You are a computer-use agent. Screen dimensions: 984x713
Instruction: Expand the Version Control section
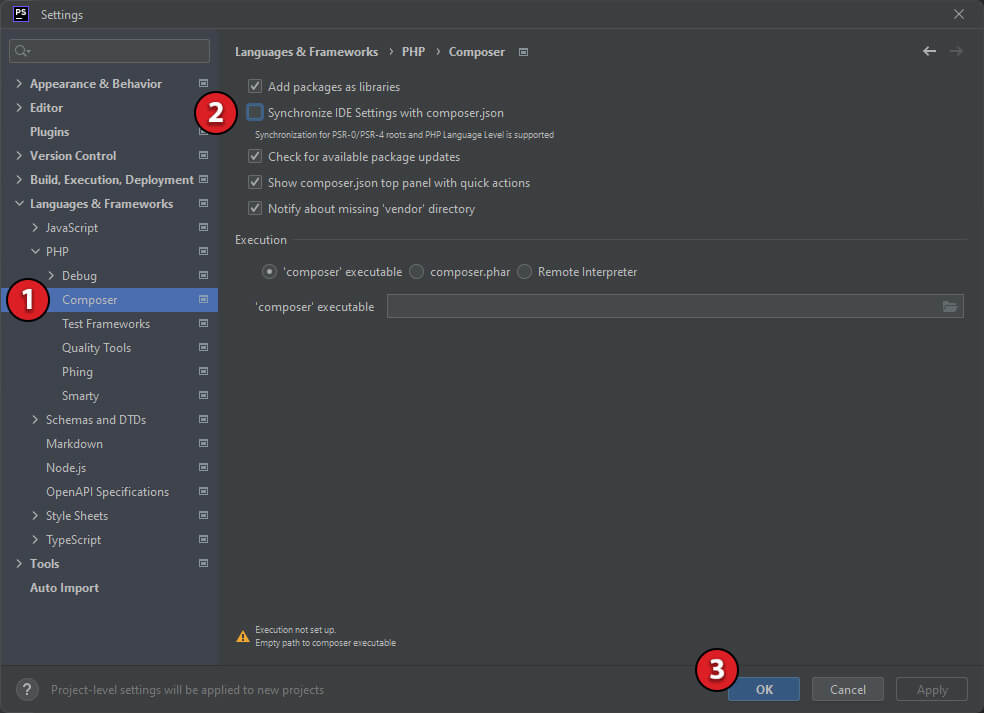[18, 155]
